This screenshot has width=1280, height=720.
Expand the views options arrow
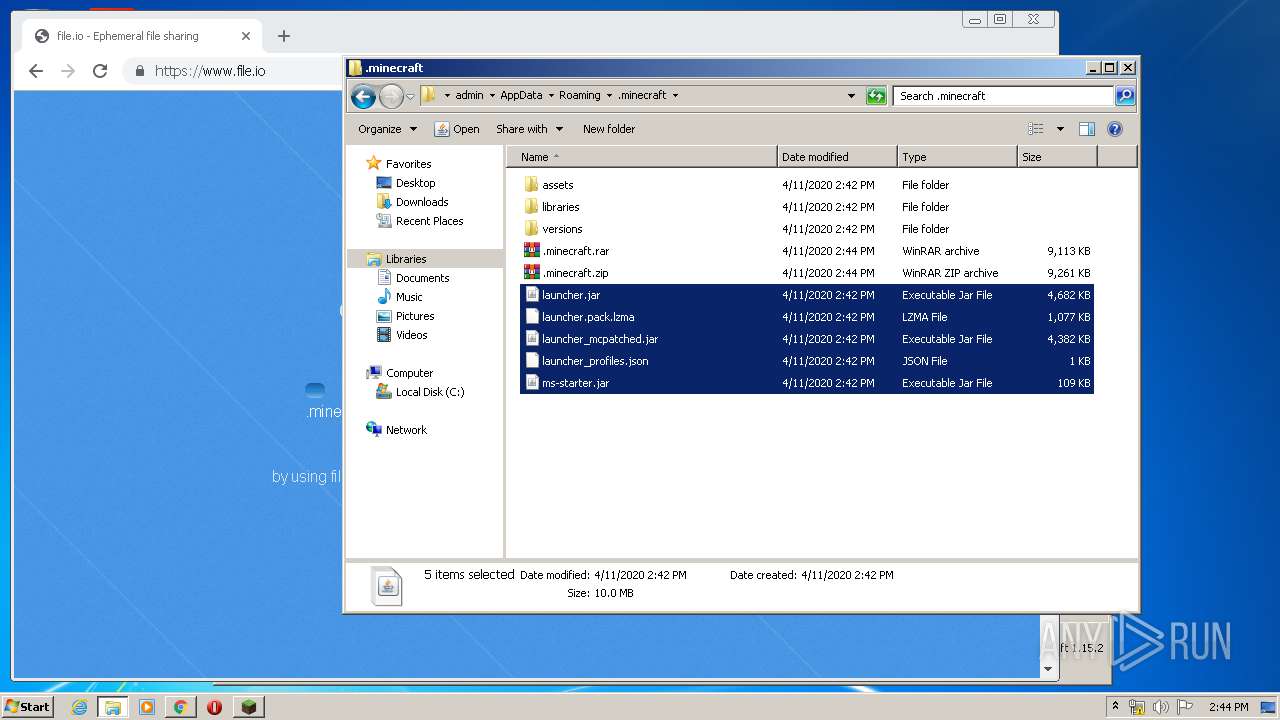click(x=1060, y=129)
